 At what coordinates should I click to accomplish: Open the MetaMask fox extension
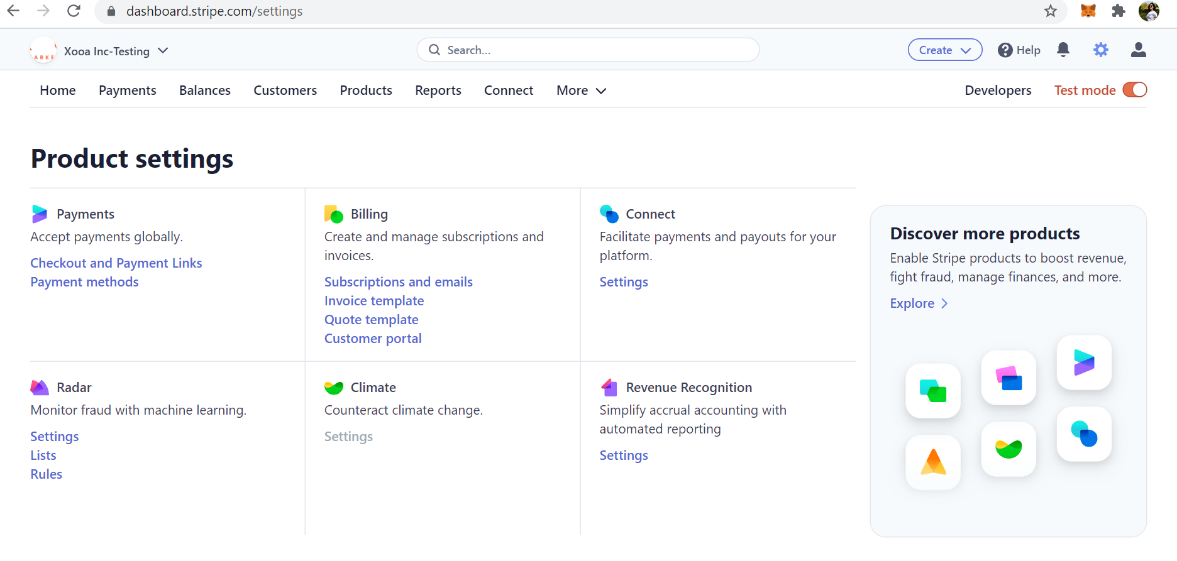tap(1088, 11)
